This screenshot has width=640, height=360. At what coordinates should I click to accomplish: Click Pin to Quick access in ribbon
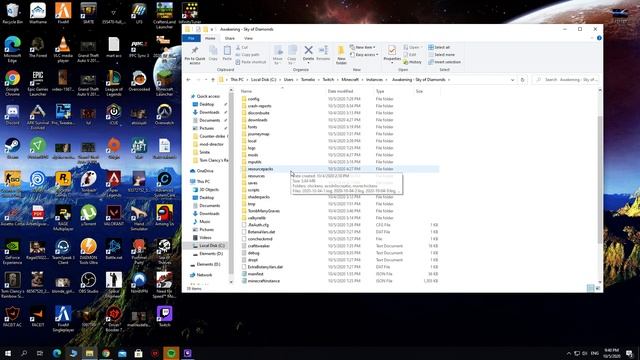coord(195,55)
